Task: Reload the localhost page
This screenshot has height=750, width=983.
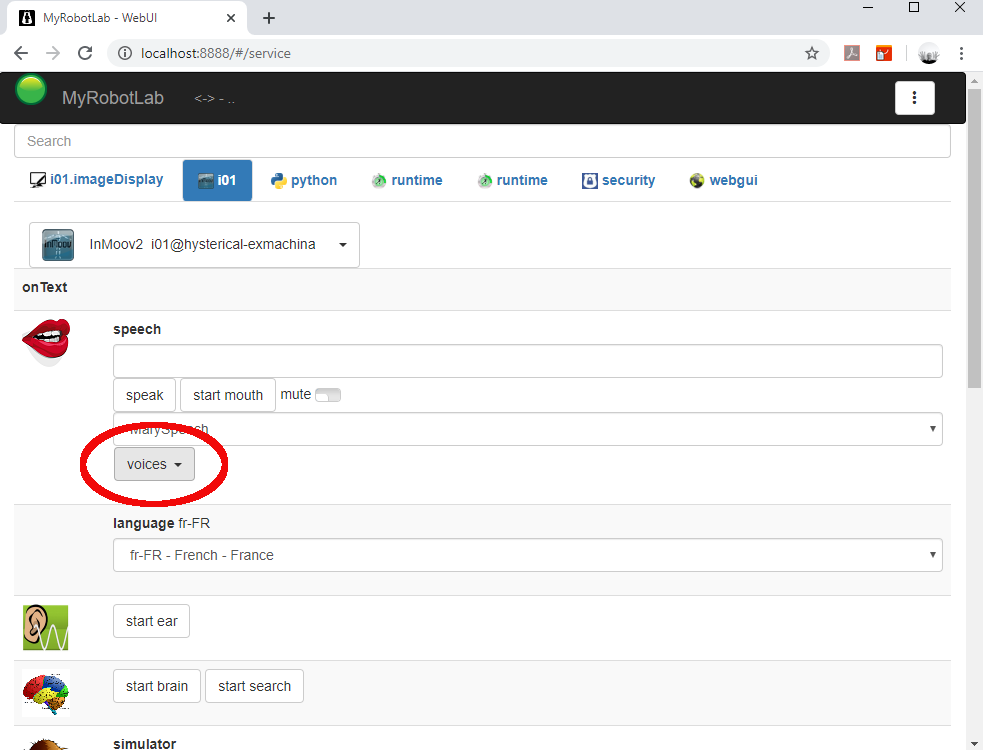Action: (x=85, y=53)
